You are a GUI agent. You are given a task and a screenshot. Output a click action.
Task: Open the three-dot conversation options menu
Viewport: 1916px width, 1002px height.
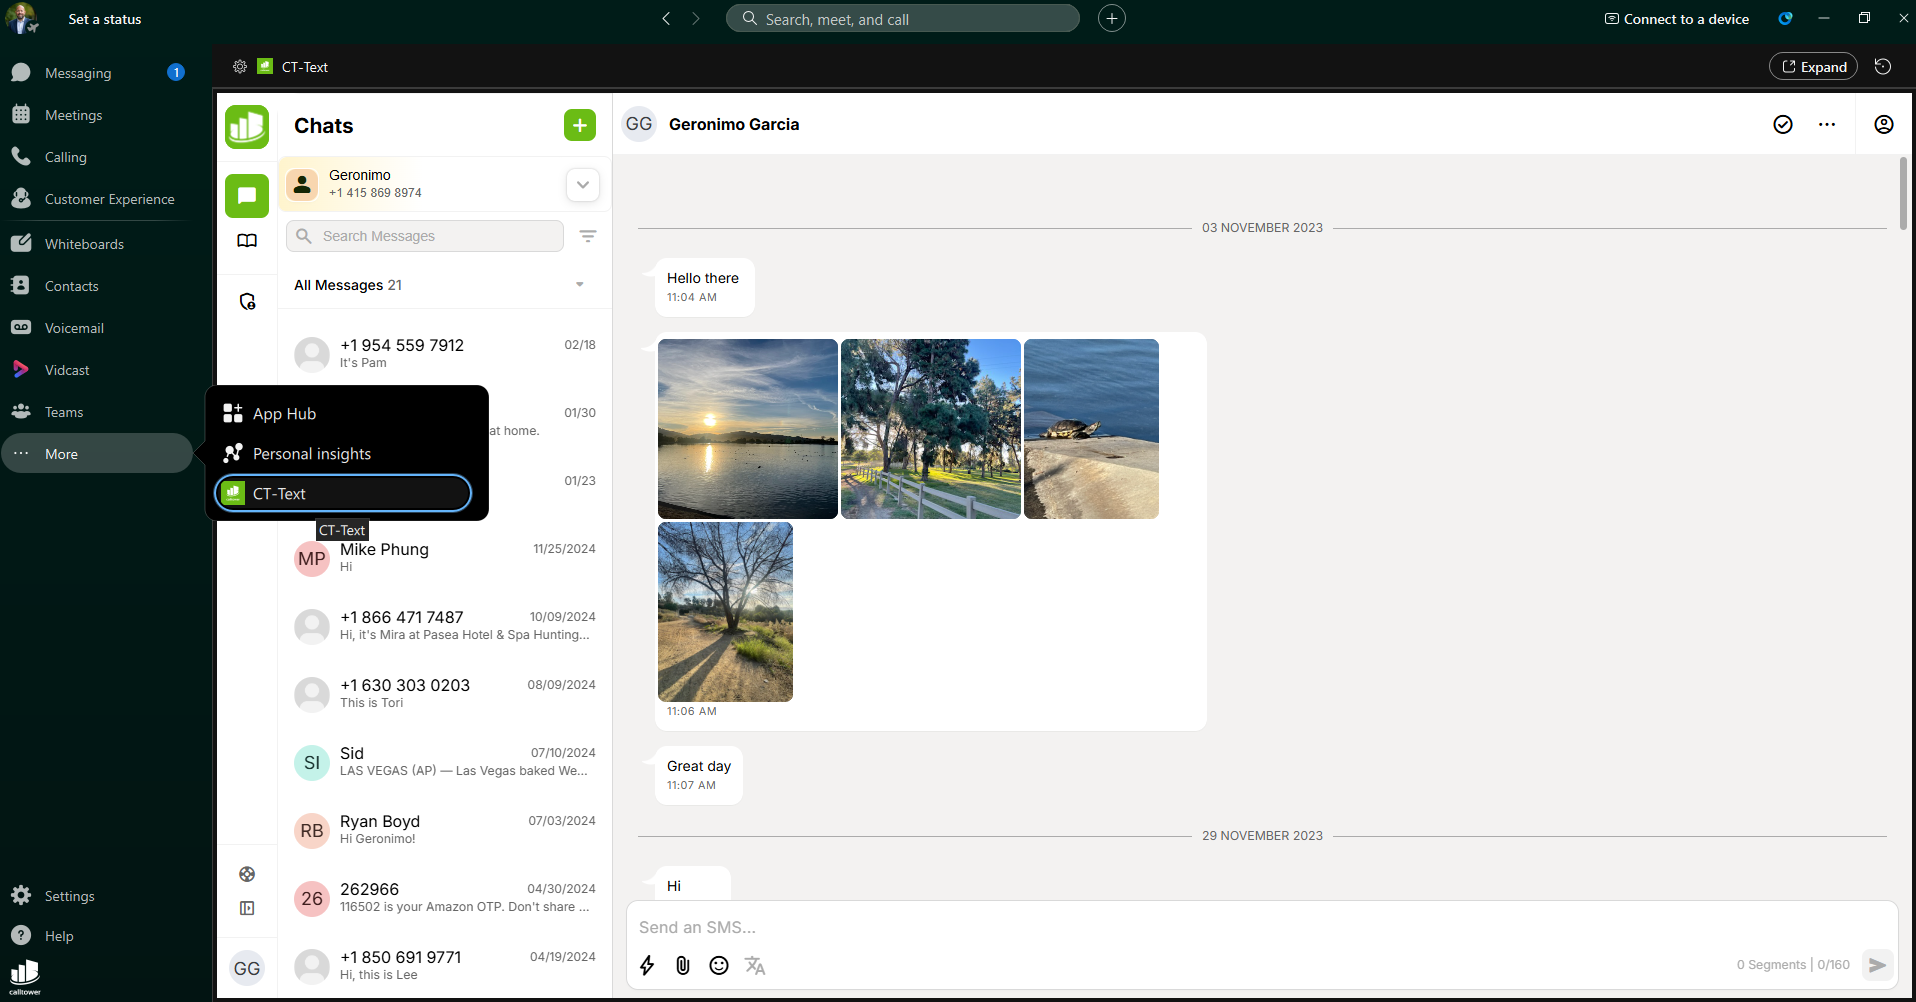[x=1826, y=124]
